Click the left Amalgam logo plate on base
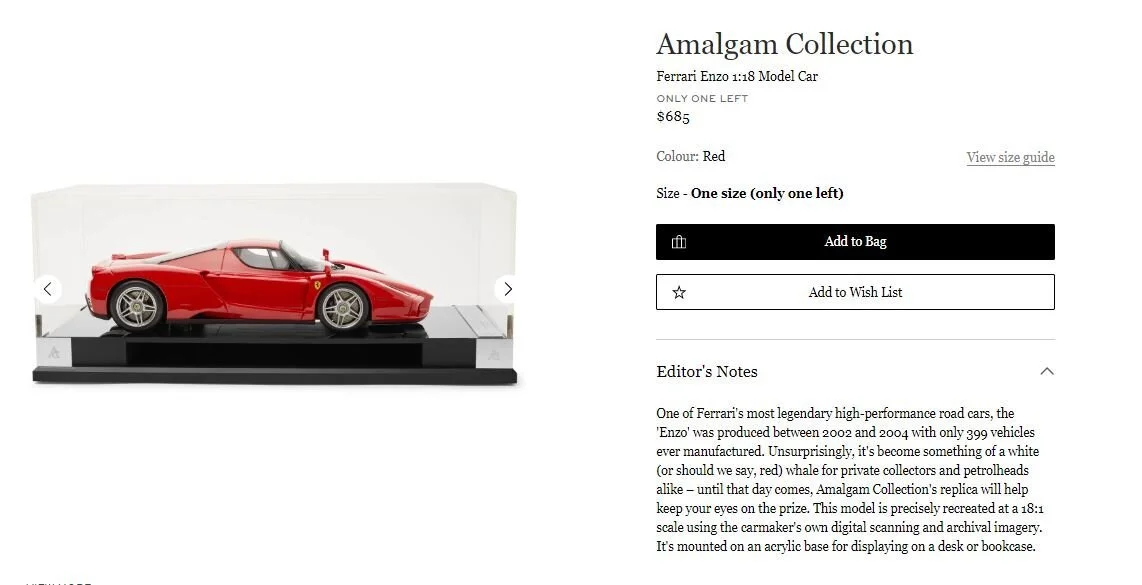This screenshot has height=585, width=1142. (x=54, y=353)
